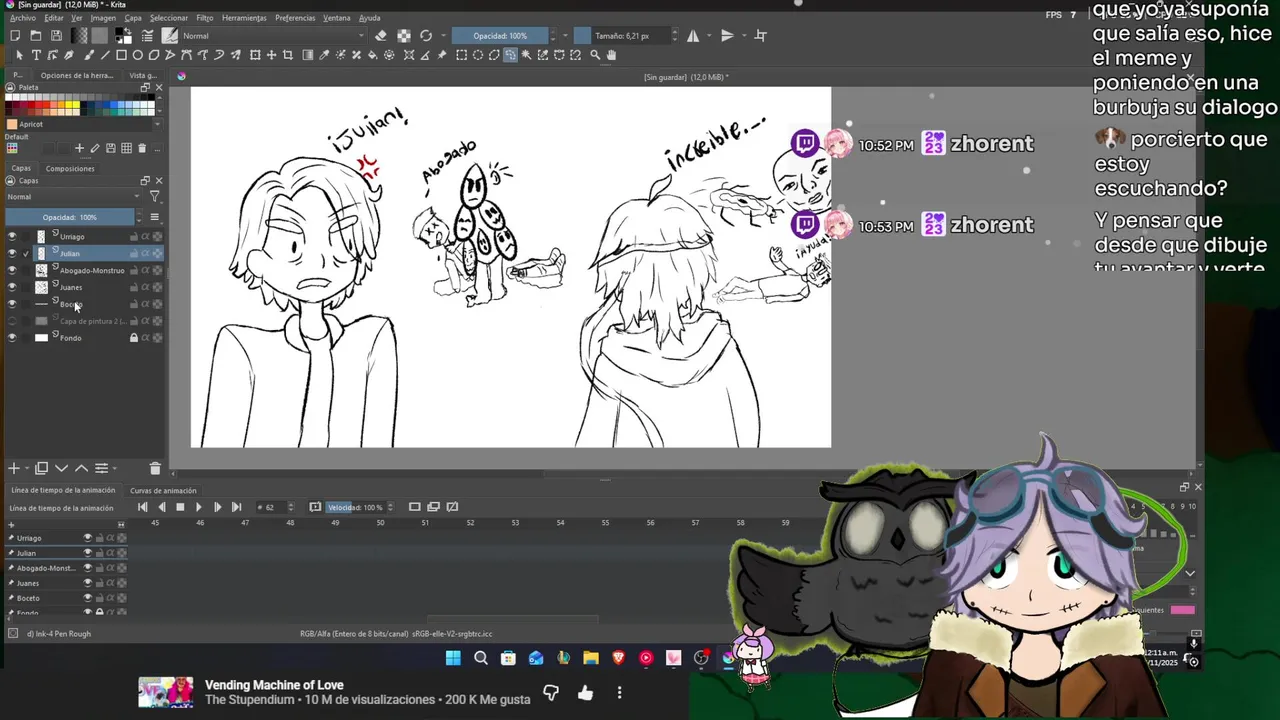Adjust the animation Velocidad slider

[x=354, y=507]
